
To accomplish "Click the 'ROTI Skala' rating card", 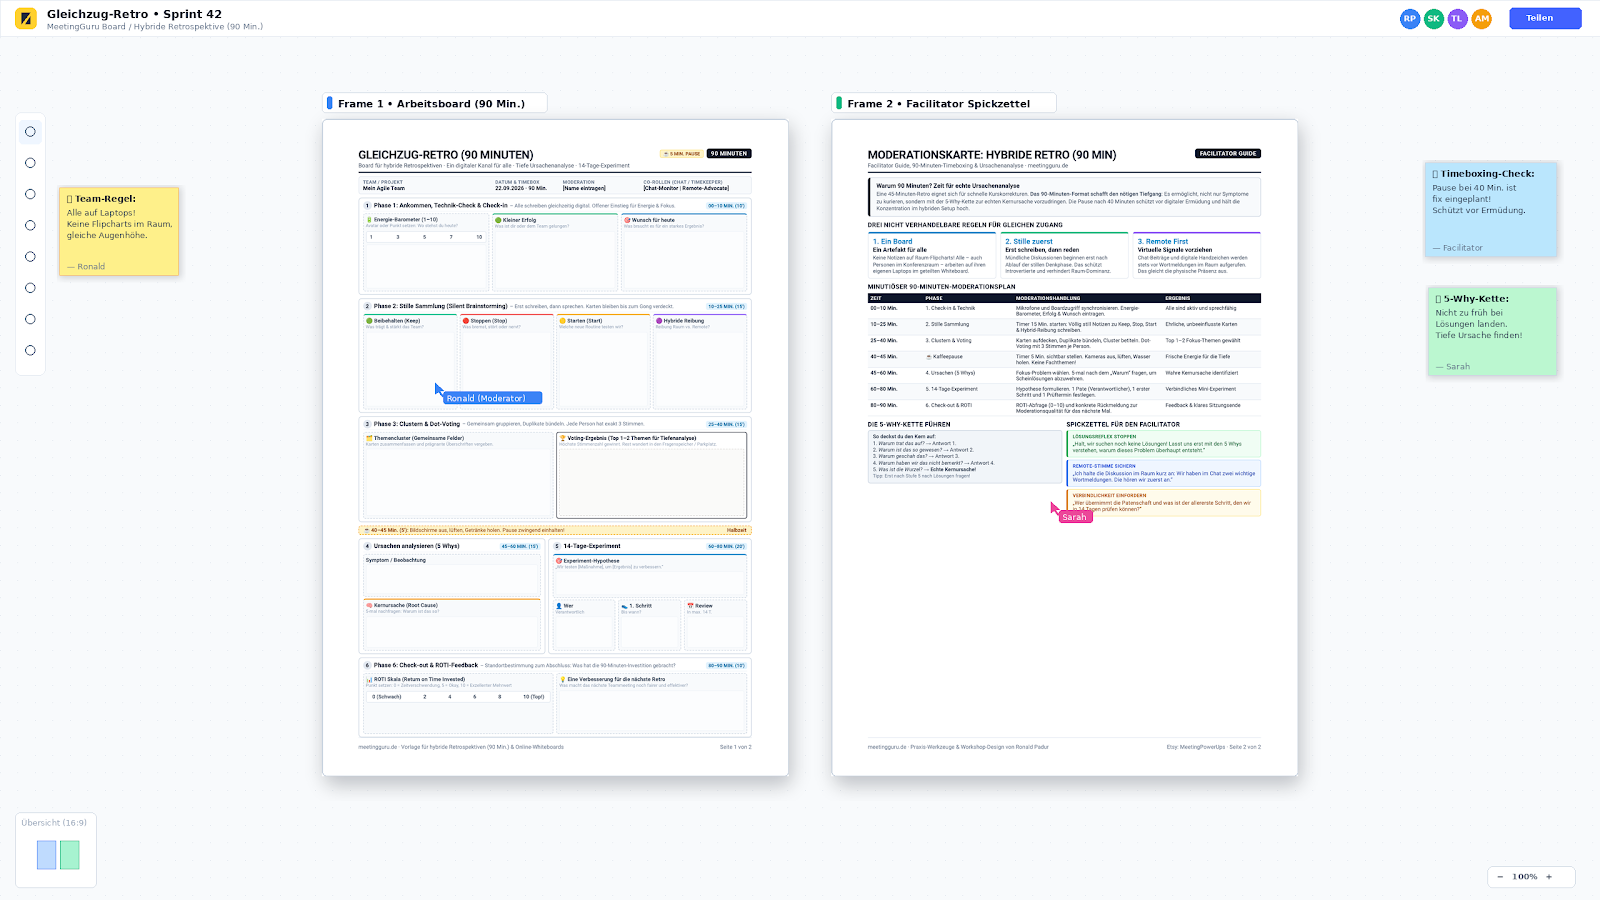I will pos(457,703).
